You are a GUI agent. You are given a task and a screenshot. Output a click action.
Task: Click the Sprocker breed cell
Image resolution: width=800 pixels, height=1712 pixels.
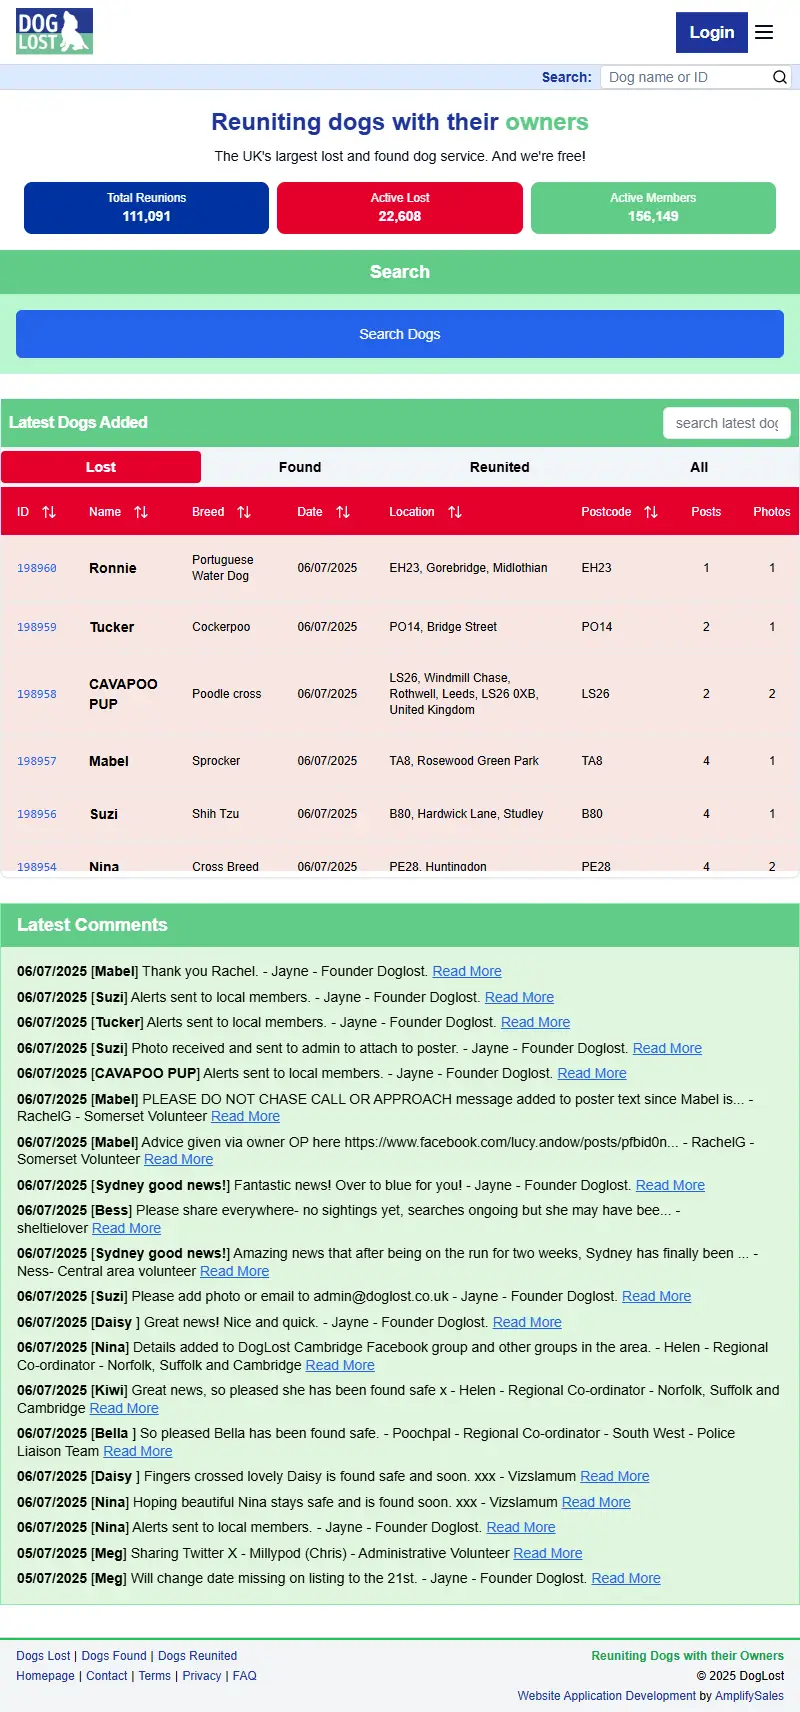(216, 761)
